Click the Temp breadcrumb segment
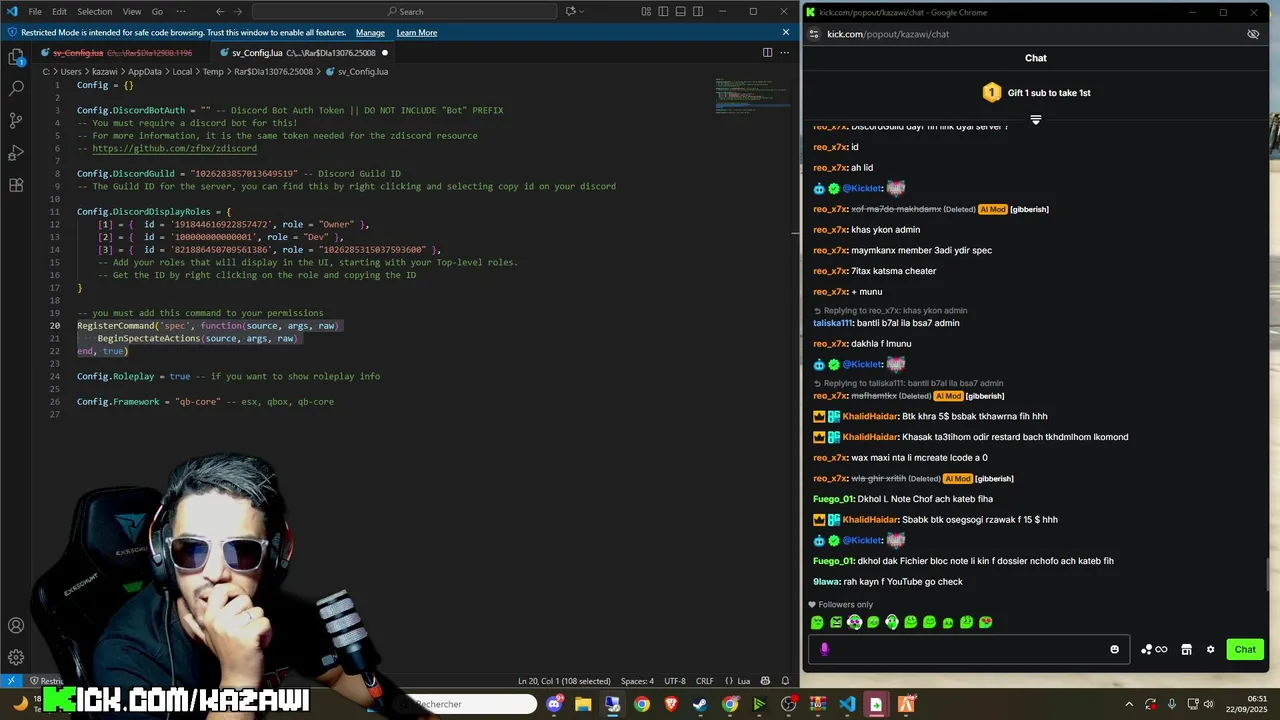This screenshot has height=720, width=1280. [x=212, y=72]
